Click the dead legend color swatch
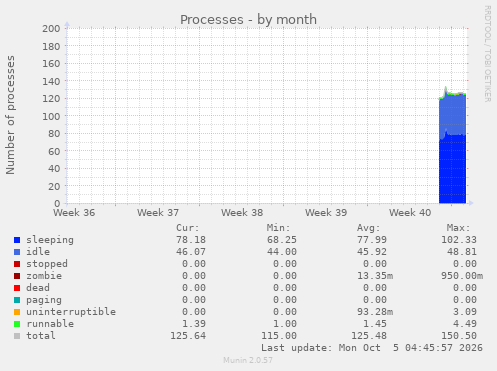Image resolution: width=497 pixels, height=371 pixels. pyautogui.click(x=17, y=288)
